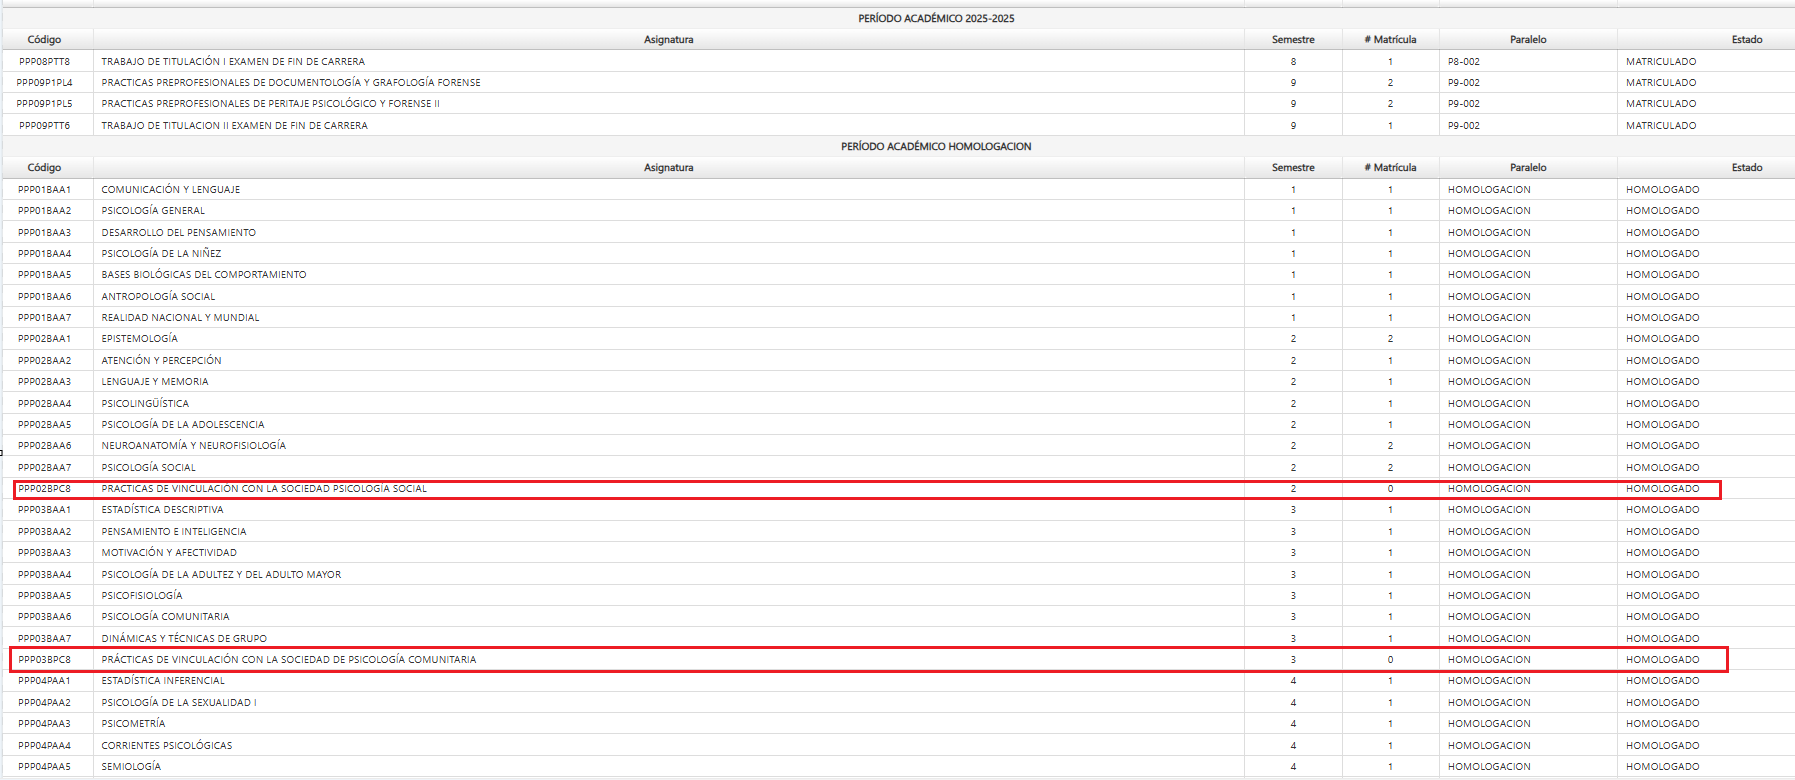Select NEUROANATOMÍA Y NEUROFISIOLOGÍA subject
Screen dimensions: 1795x780
194,446
